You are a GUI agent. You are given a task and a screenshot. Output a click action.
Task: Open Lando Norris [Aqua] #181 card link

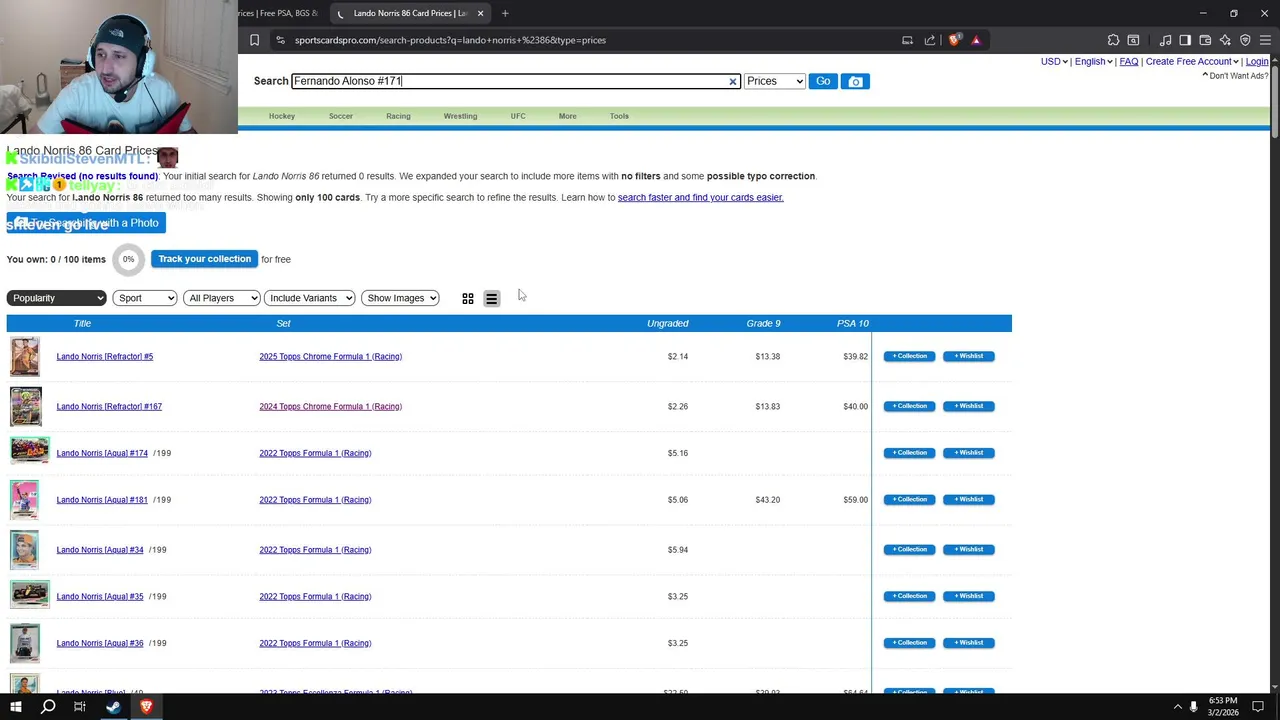click(102, 500)
